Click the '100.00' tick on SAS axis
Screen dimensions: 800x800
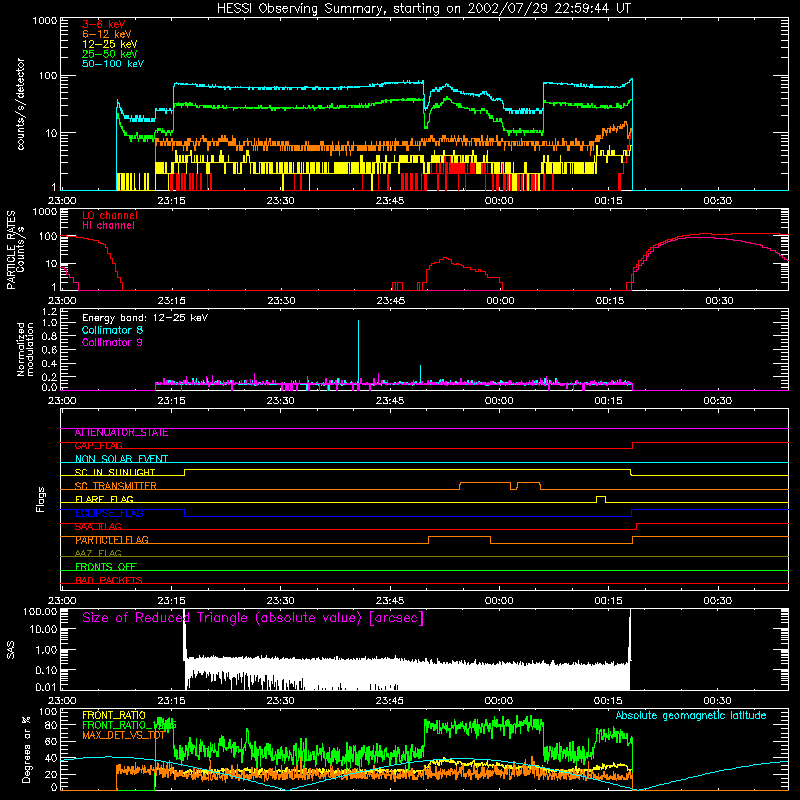pyautogui.click(x=40, y=611)
